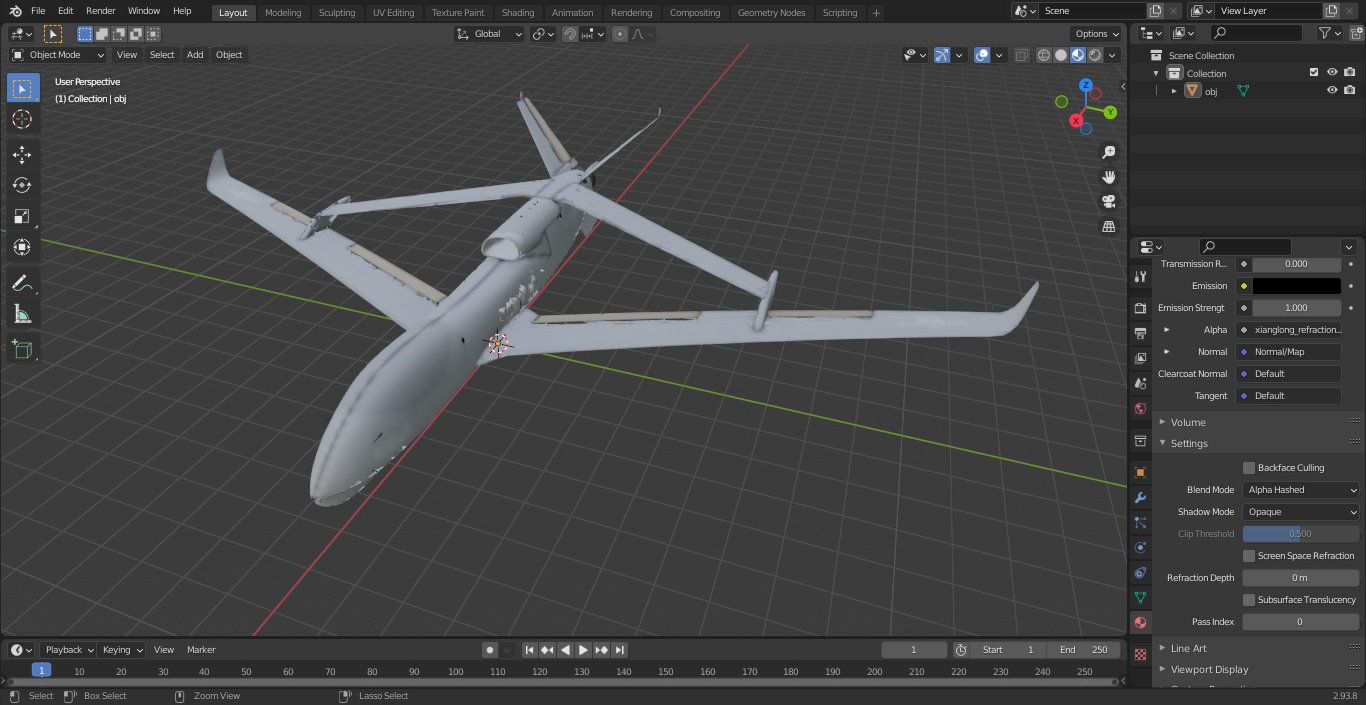This screenshot has height=705, width=1366.
Task: Toggle X-ray view in viewport header
Action: tap(1021, 55)
